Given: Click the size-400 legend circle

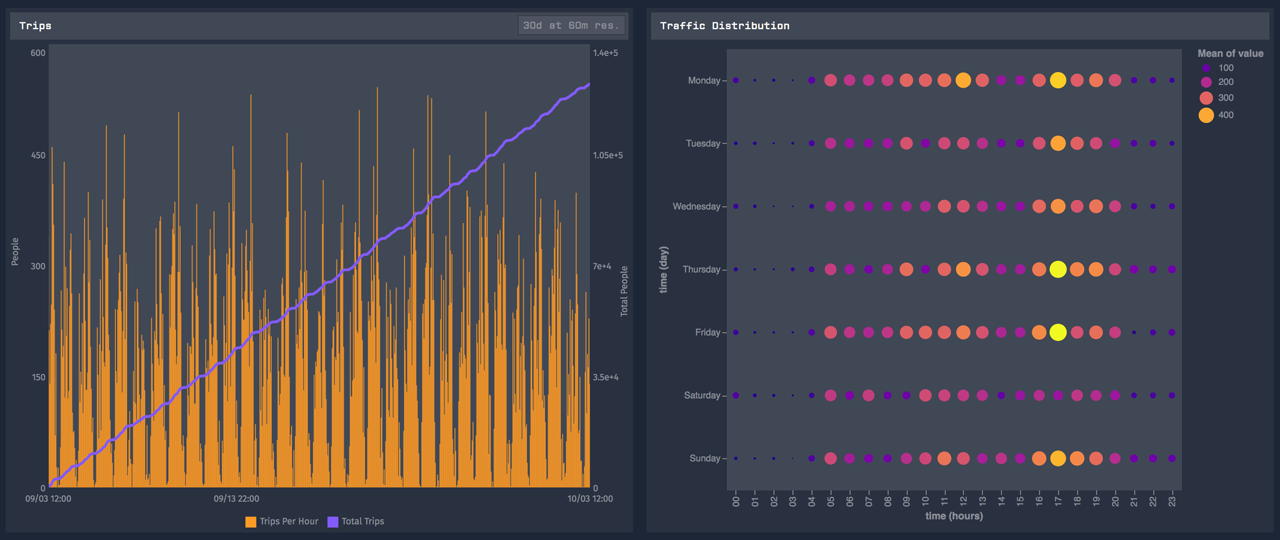Looking at the screenshot, I should tap(1206, 115).
